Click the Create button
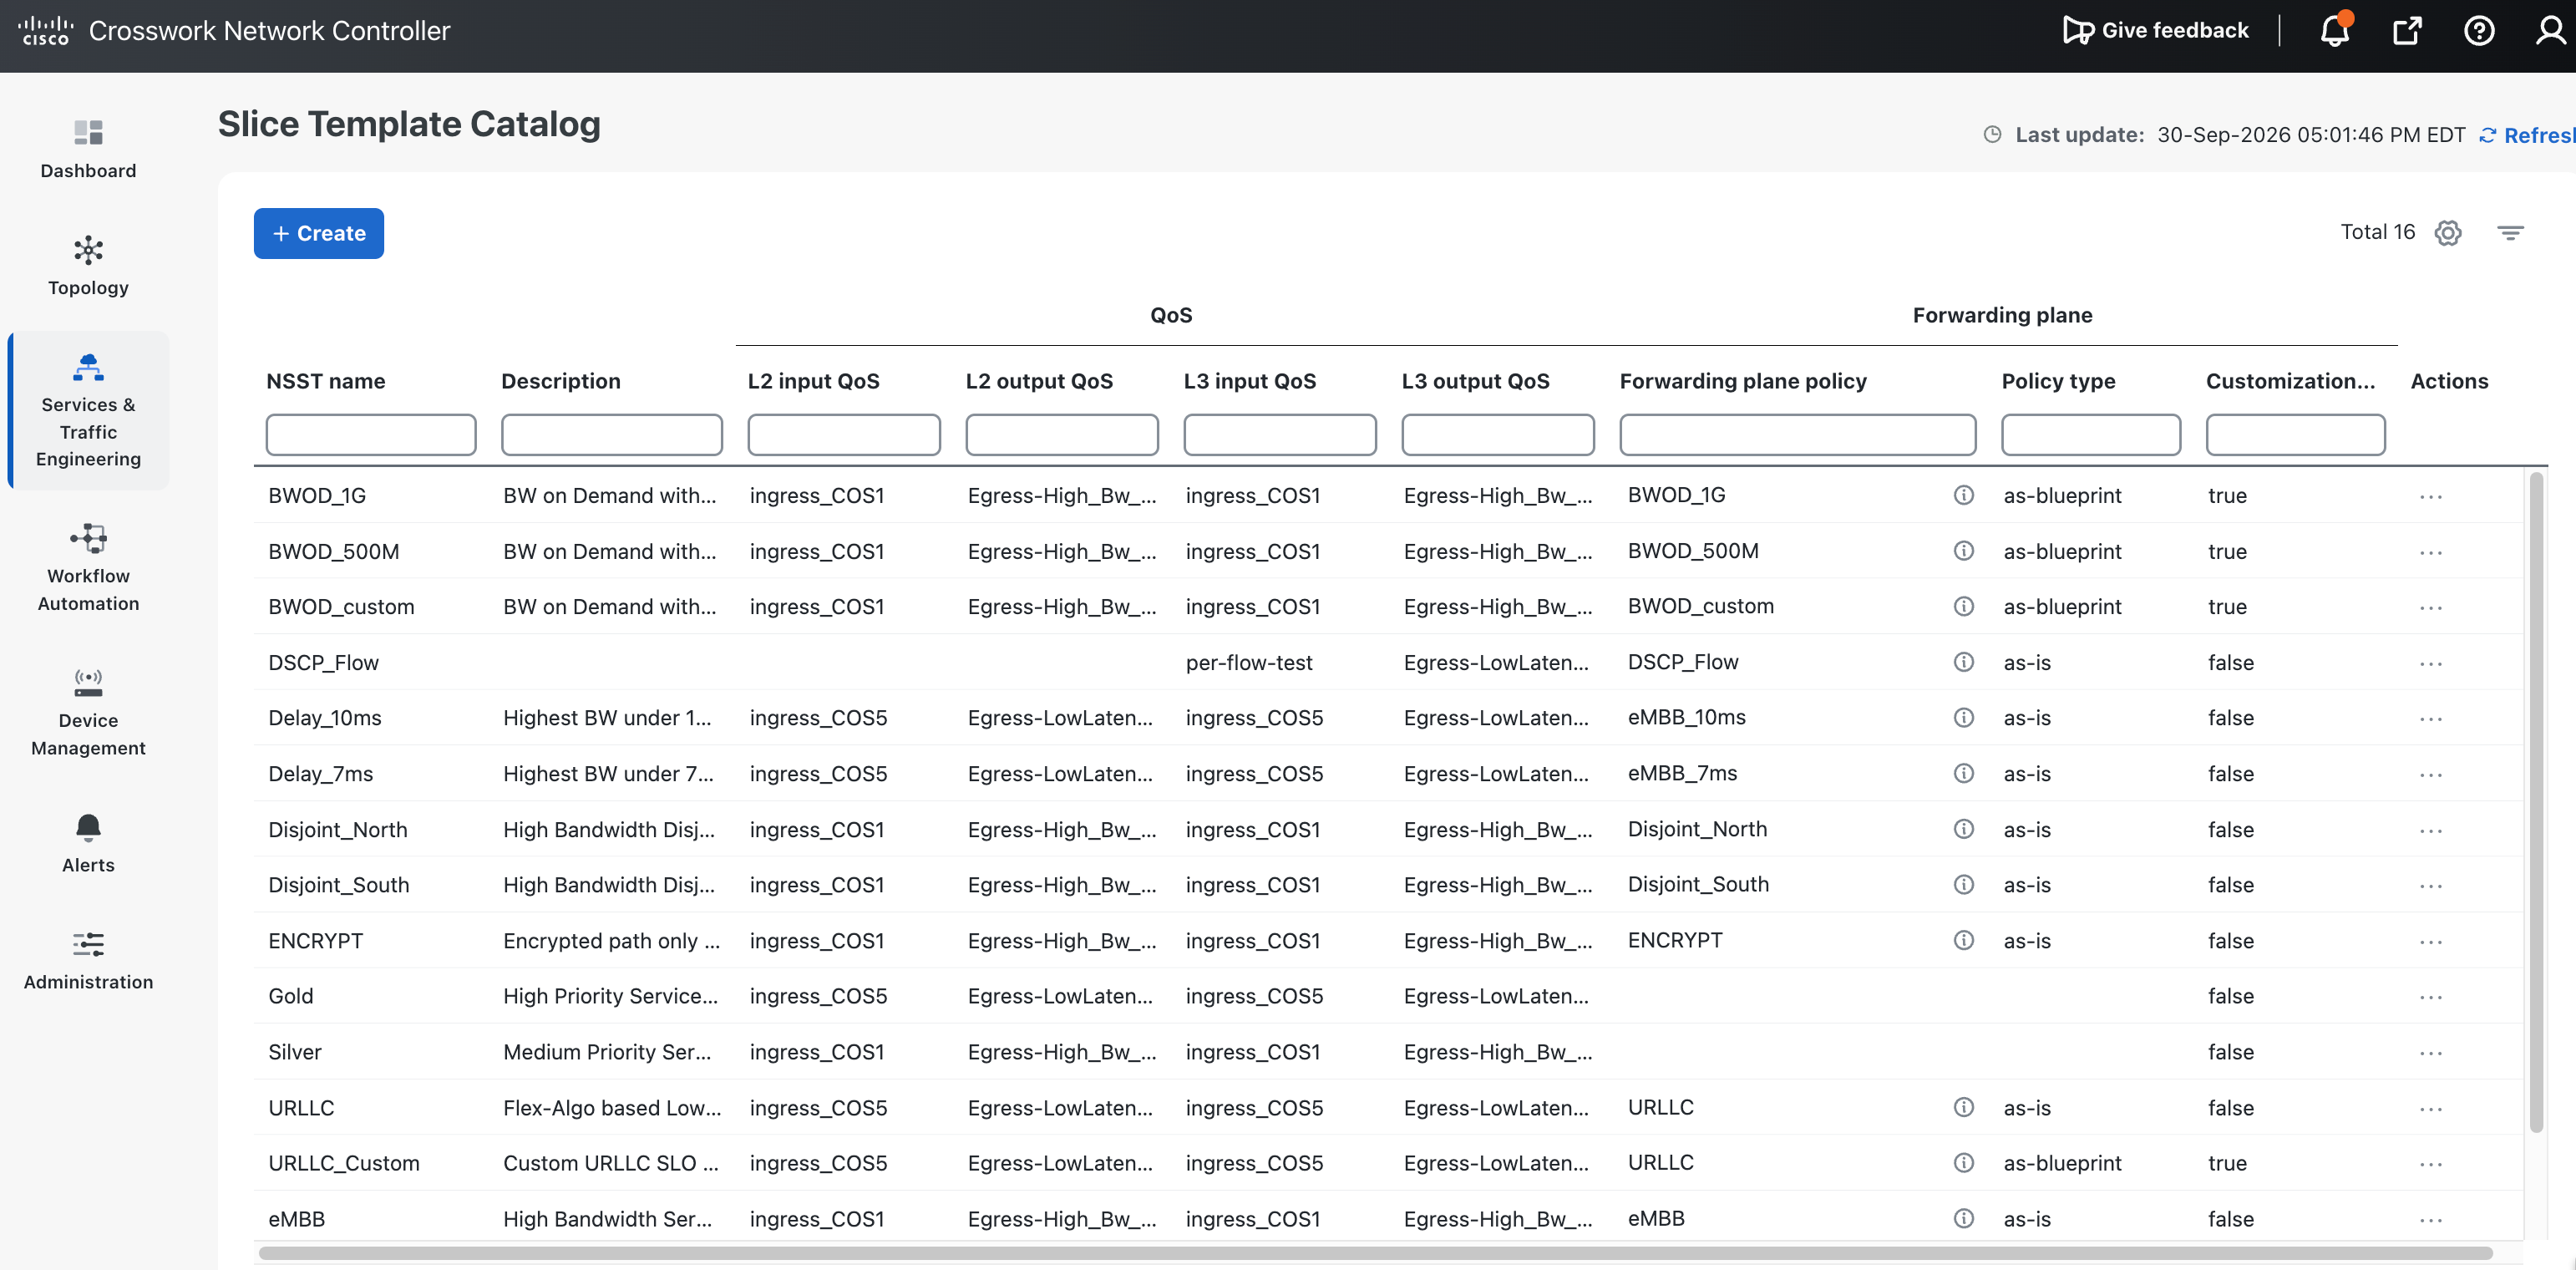 tap(319, 233)
